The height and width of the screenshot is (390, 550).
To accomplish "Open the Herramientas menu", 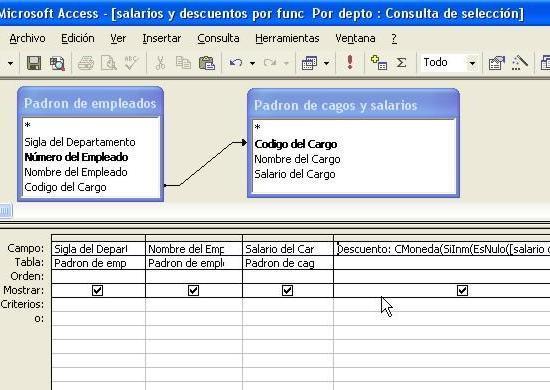I will pyautogui.click(x=287, y=38).
